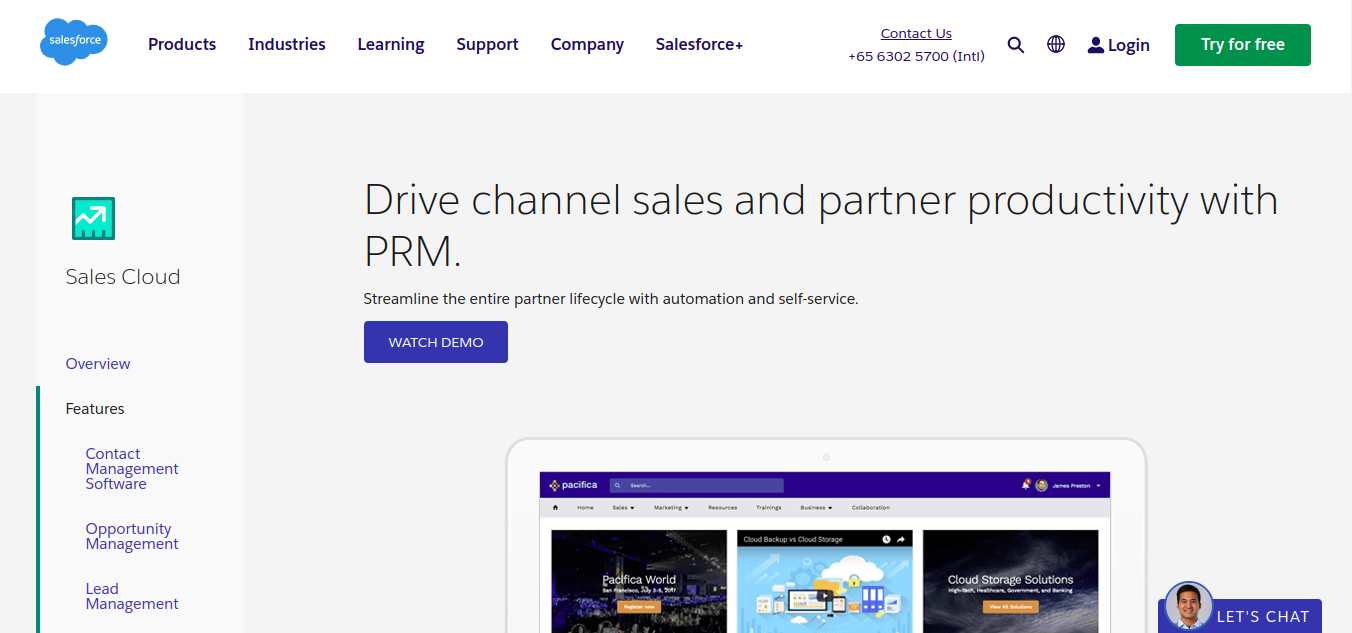Expand the James Preston dropdown arrow
Viewport: 1352px width, 633px height.
pyautogui.click(x=1098, y=485)
